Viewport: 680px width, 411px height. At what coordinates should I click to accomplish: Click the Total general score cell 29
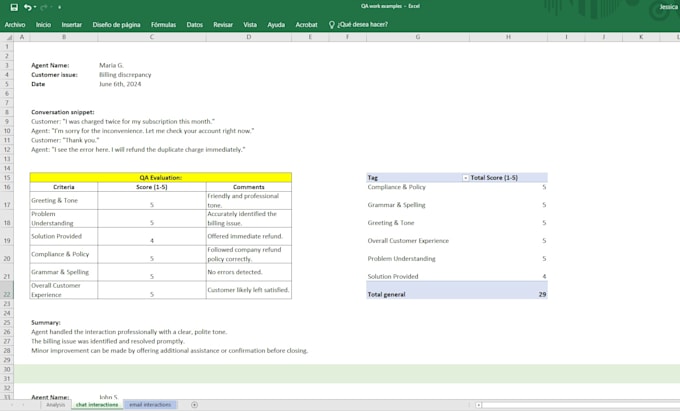(543, 294)
